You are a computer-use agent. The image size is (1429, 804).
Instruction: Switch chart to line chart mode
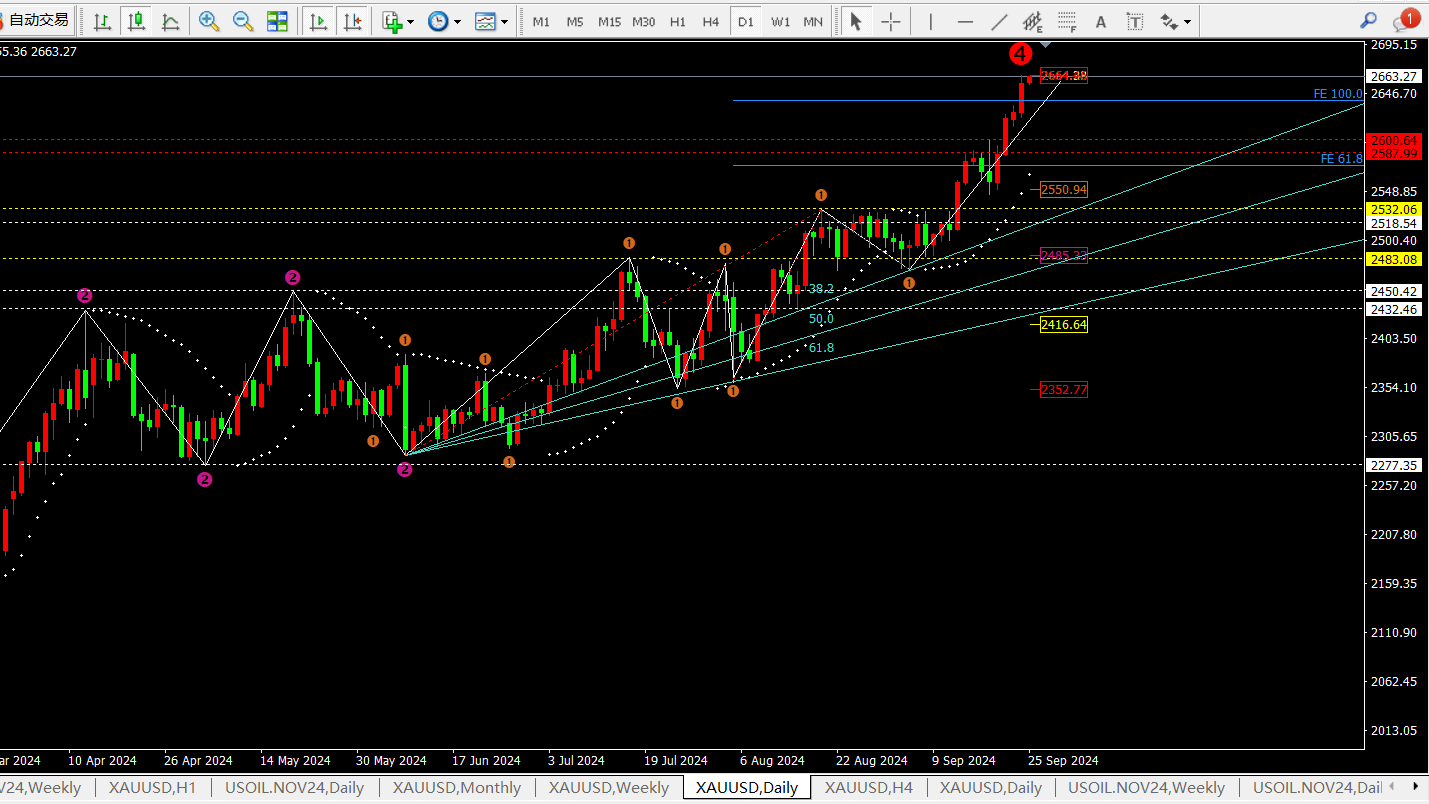pyautogui.click(x=171, y=20)
